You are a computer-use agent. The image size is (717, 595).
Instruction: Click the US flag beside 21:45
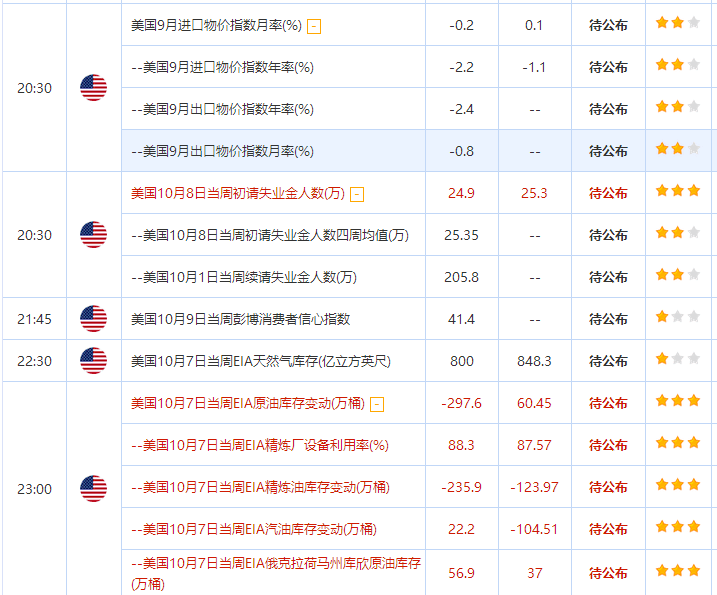(x=93, y=319)
